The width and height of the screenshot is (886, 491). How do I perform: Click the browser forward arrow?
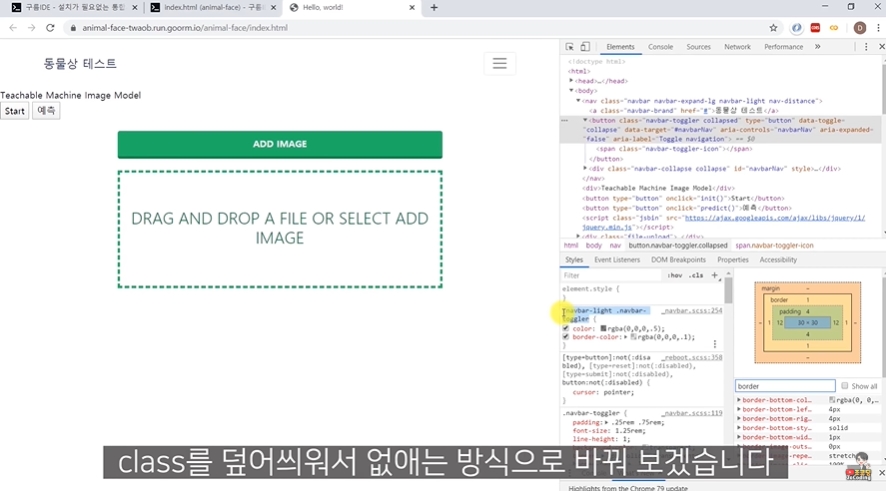[32, 28]
